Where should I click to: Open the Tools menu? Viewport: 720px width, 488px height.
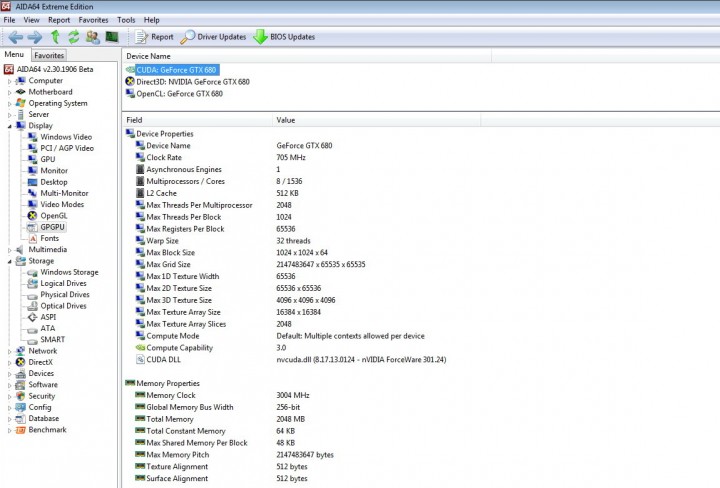pos(126,20)
